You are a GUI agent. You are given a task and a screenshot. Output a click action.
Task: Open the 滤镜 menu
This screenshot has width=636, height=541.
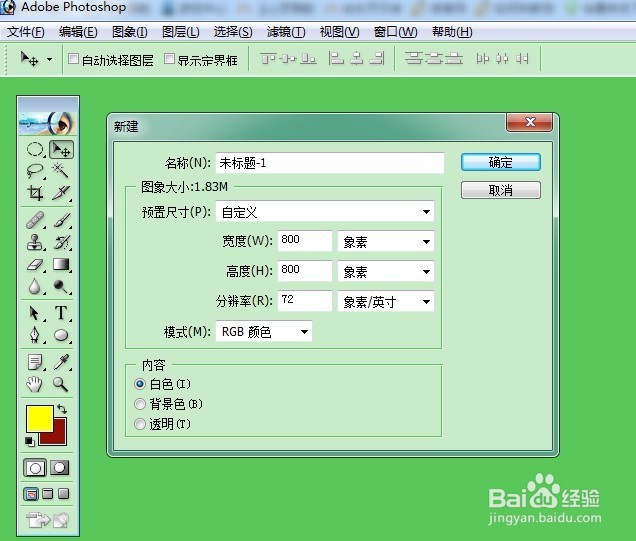pos(286,32)
